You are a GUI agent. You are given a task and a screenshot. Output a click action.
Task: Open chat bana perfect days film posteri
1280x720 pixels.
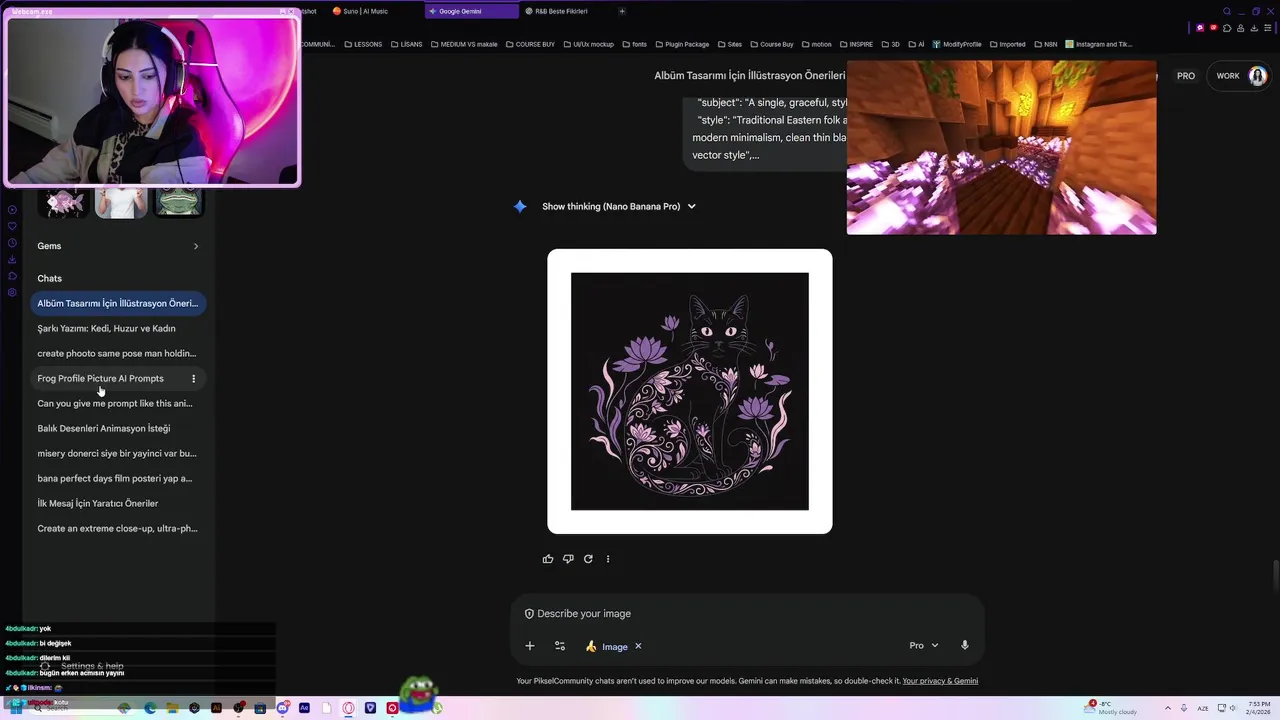point(117,478)
